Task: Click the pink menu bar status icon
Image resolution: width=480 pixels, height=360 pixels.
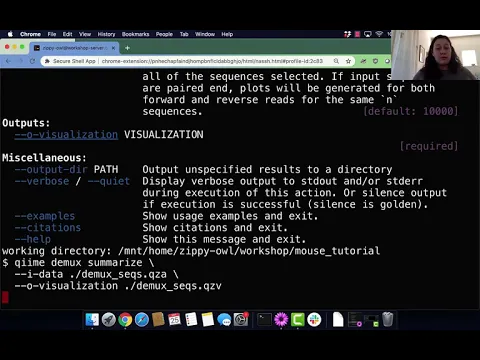Action: tap(357, 34)
